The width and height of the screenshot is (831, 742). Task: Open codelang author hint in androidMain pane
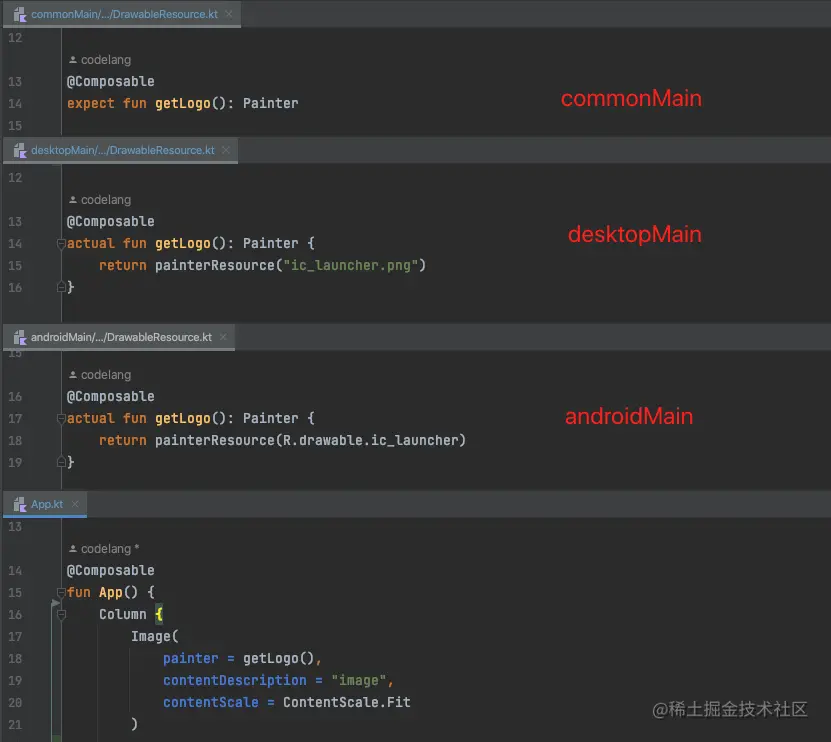coord(100,375)
